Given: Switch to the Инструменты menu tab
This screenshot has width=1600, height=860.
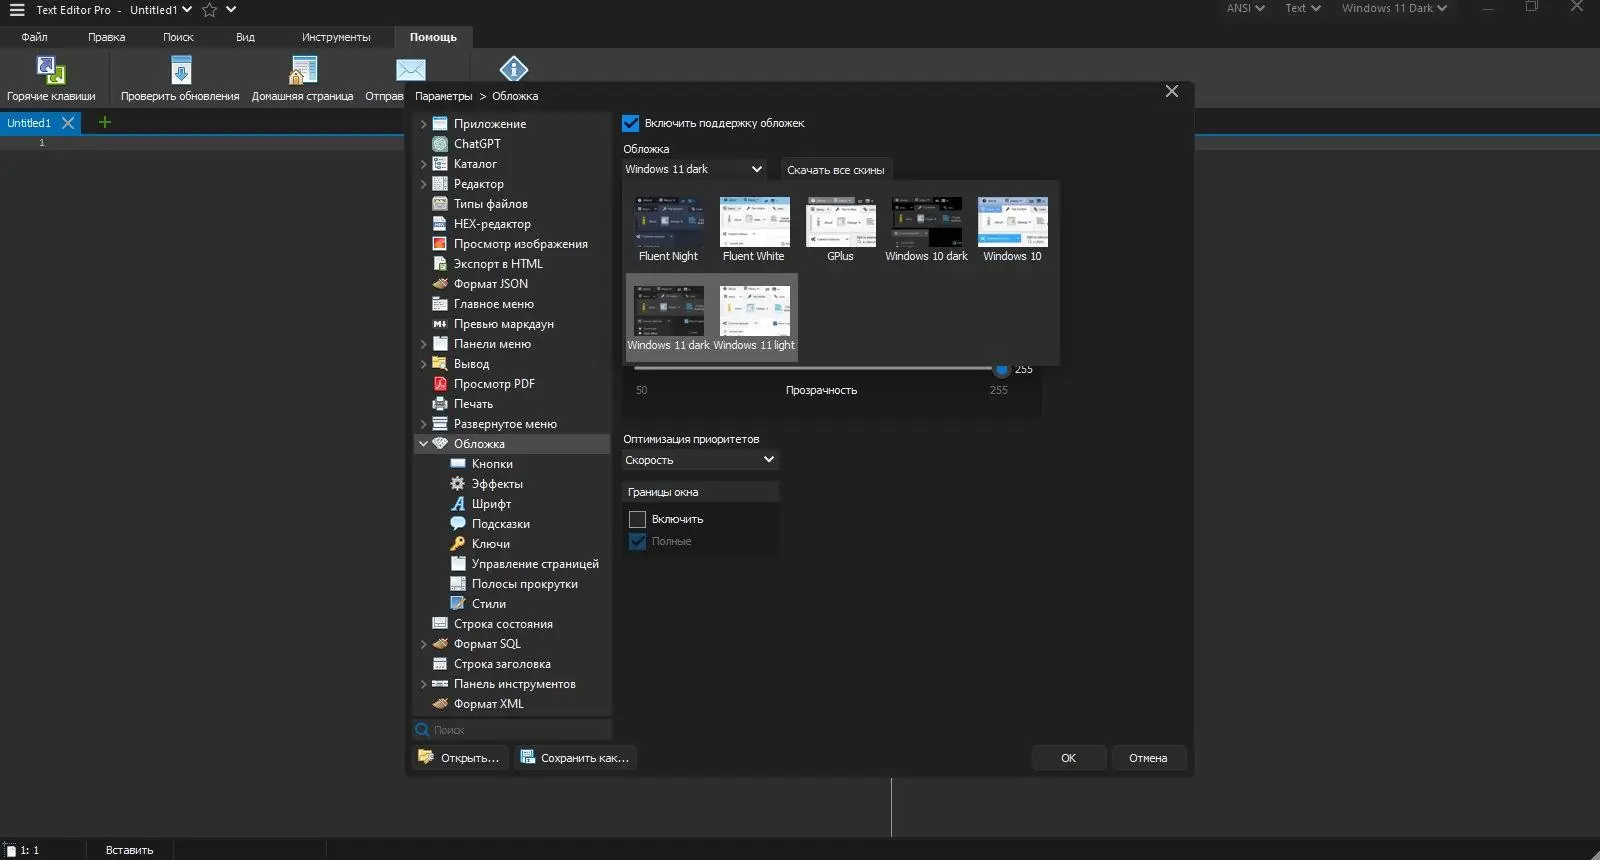Looking at the screenshot, I should [336, 37].
